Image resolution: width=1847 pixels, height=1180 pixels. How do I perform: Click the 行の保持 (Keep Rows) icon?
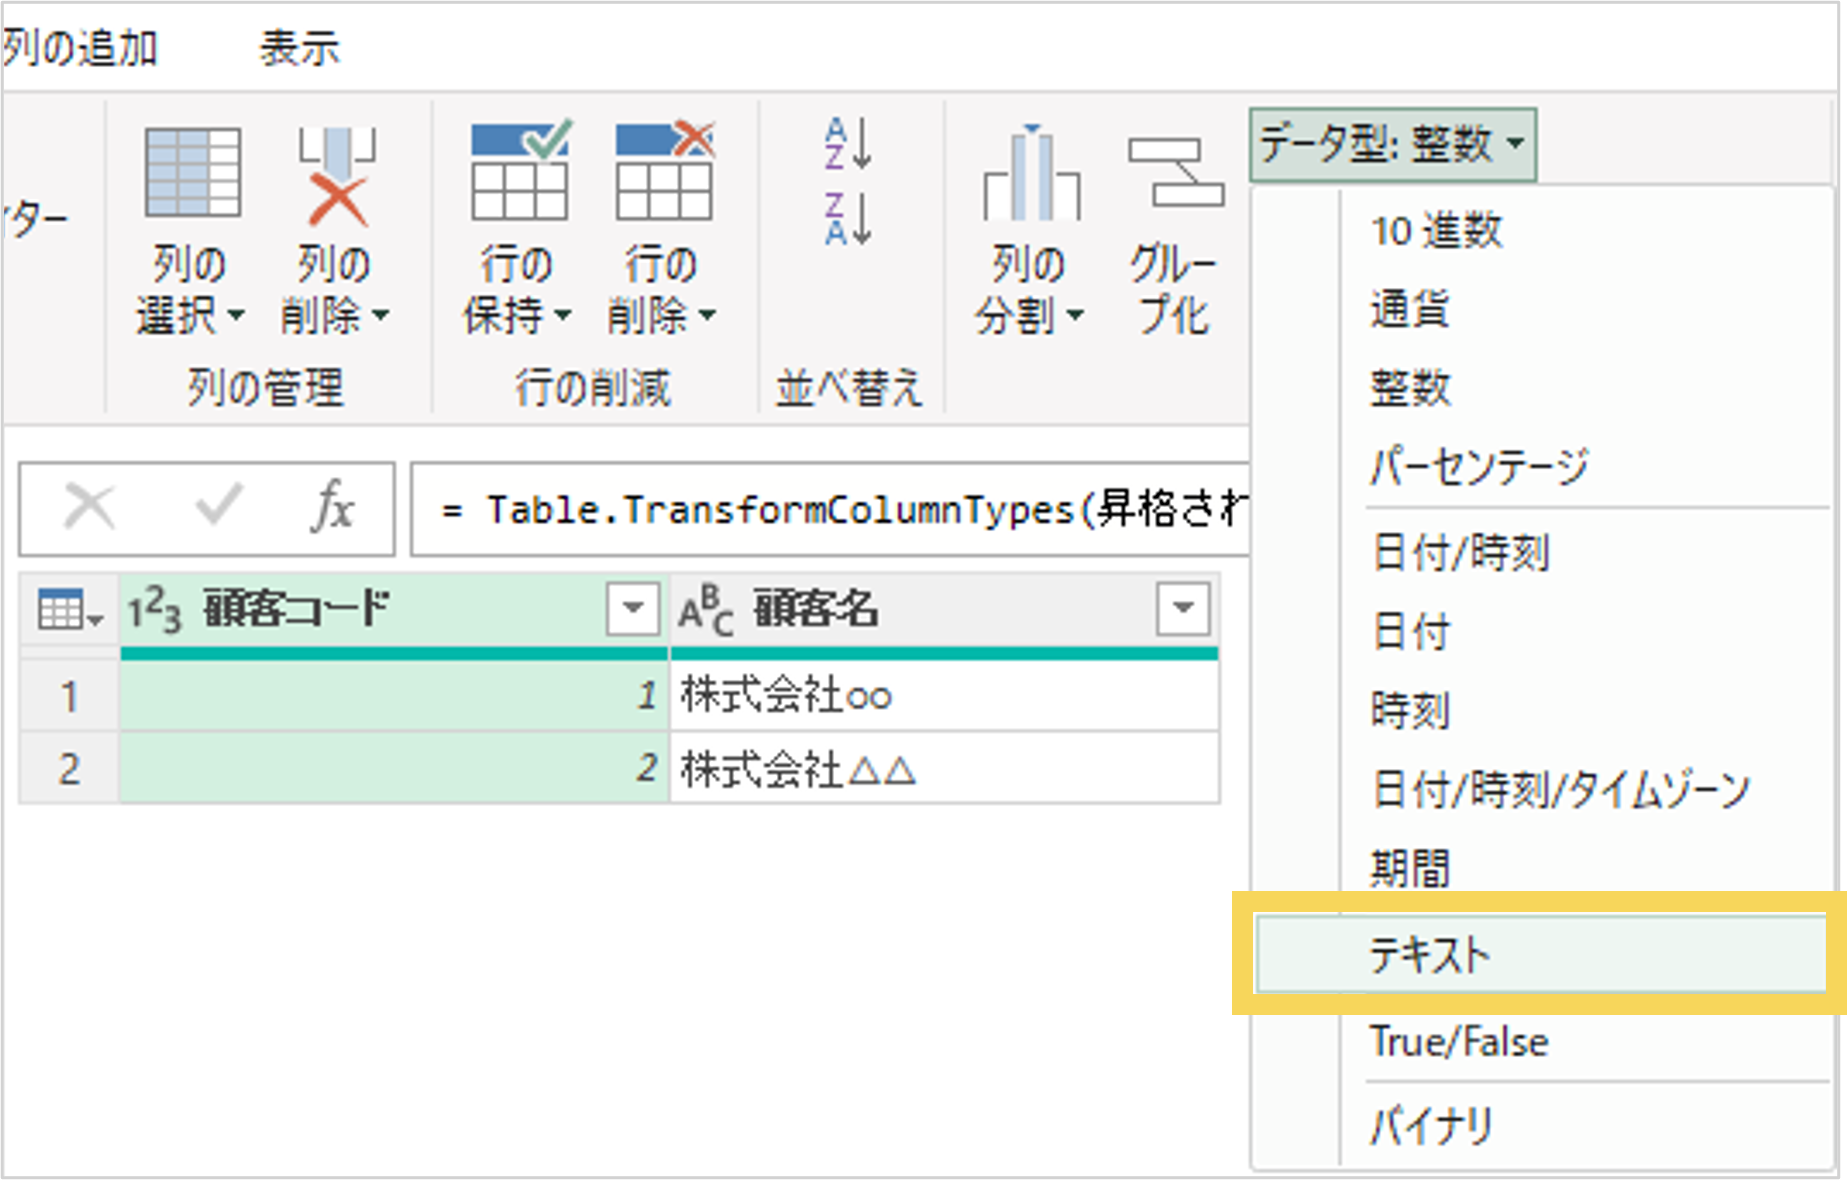(x=519, y=170)
